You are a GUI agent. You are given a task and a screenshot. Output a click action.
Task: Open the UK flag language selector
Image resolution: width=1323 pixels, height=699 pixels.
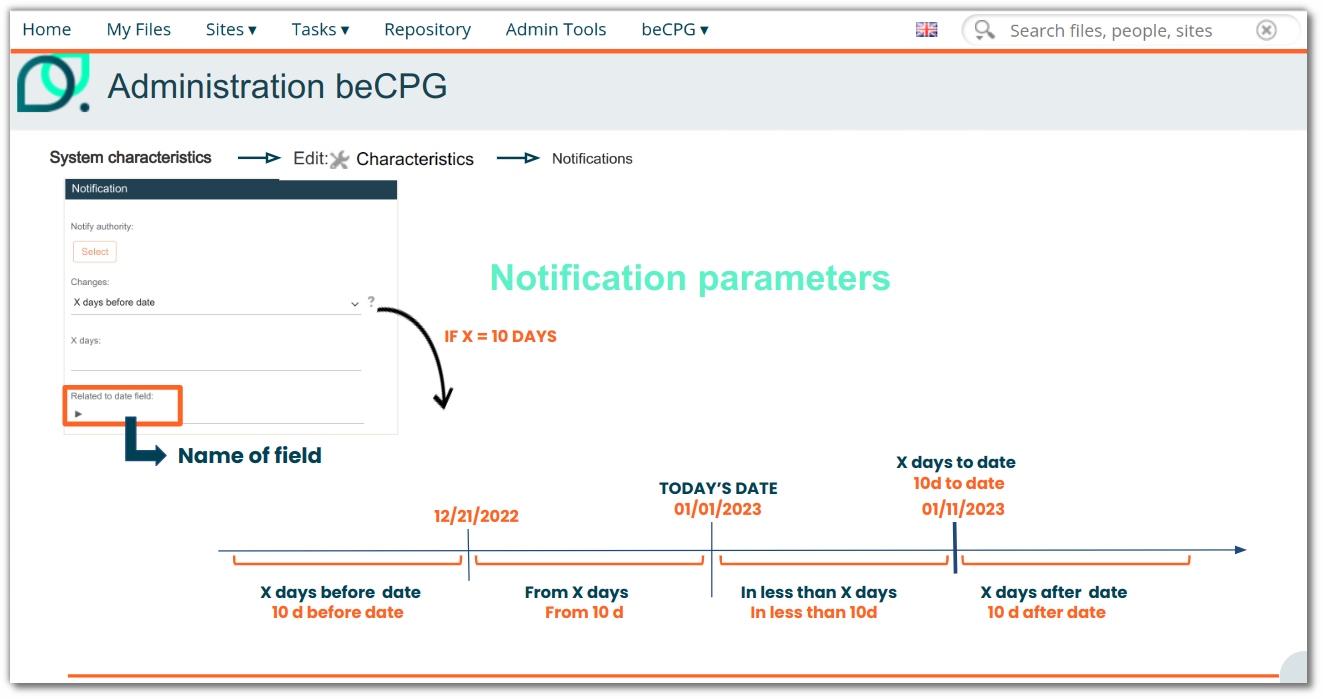pos(927,30)
